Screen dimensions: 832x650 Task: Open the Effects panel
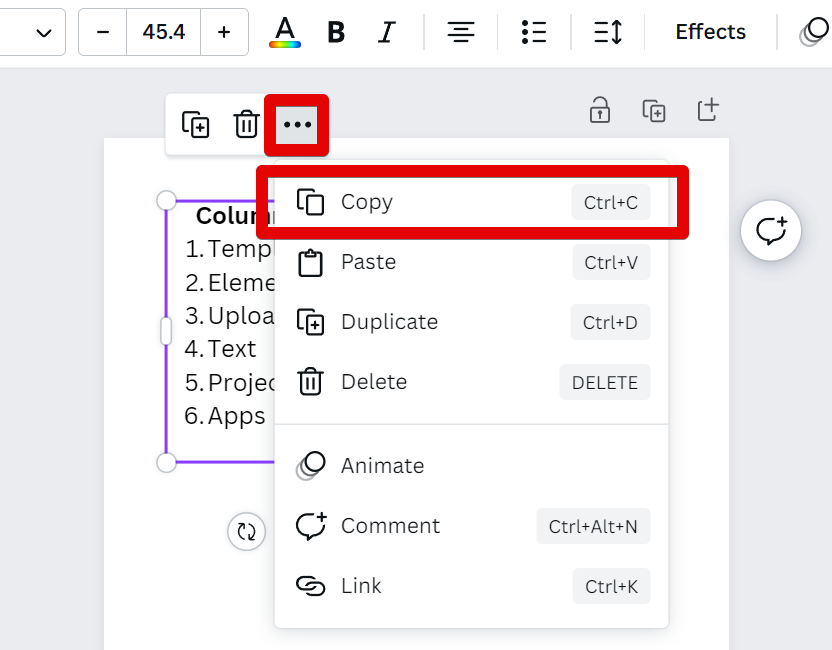click(x=710, y=32)
